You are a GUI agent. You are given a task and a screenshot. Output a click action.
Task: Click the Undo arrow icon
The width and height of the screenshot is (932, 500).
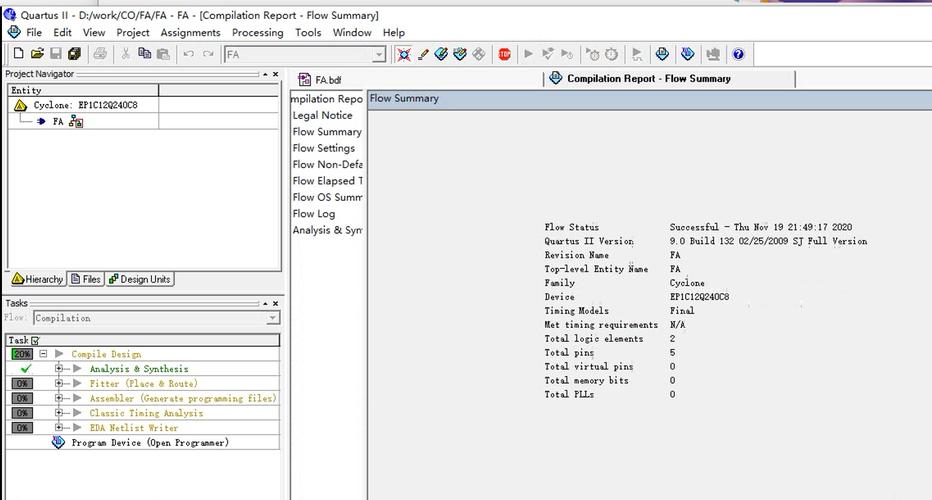click(188, 54)
